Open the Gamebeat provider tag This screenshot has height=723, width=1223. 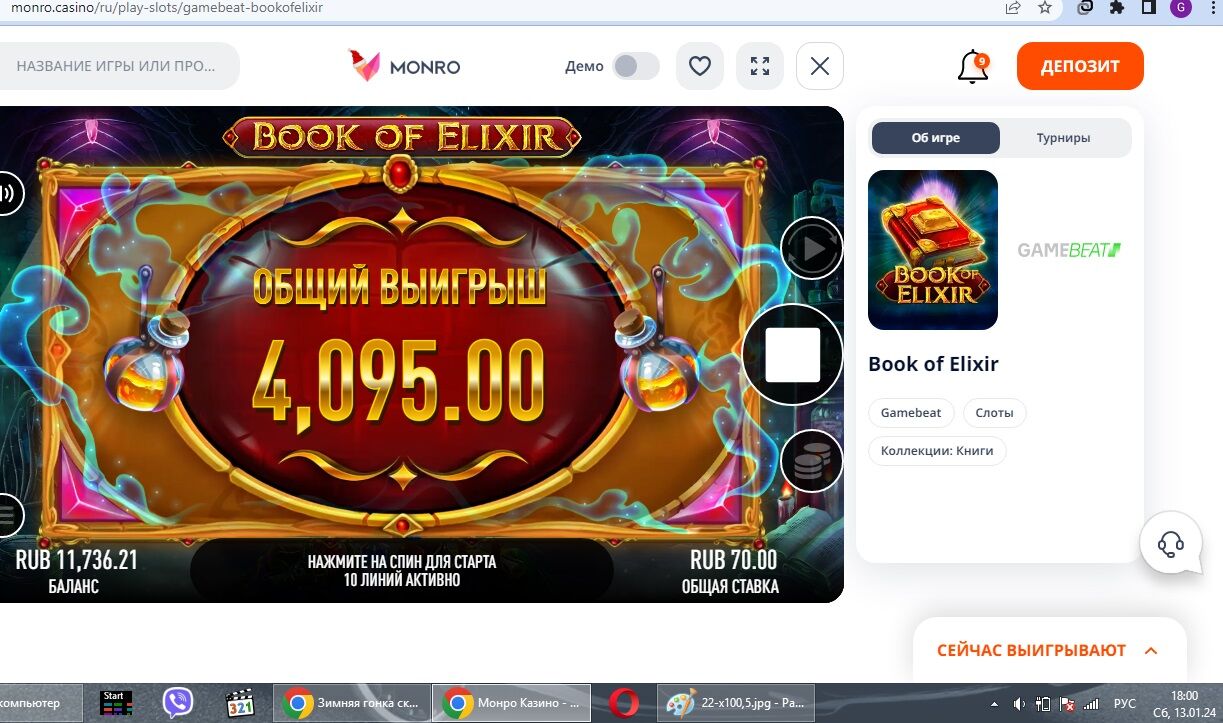pyautogui.click(x=911, y=413)
